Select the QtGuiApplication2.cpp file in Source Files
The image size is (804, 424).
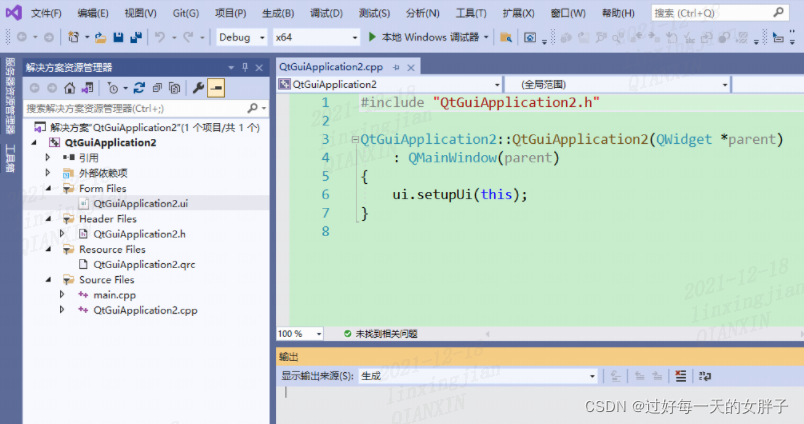click(x=145, y=310)
